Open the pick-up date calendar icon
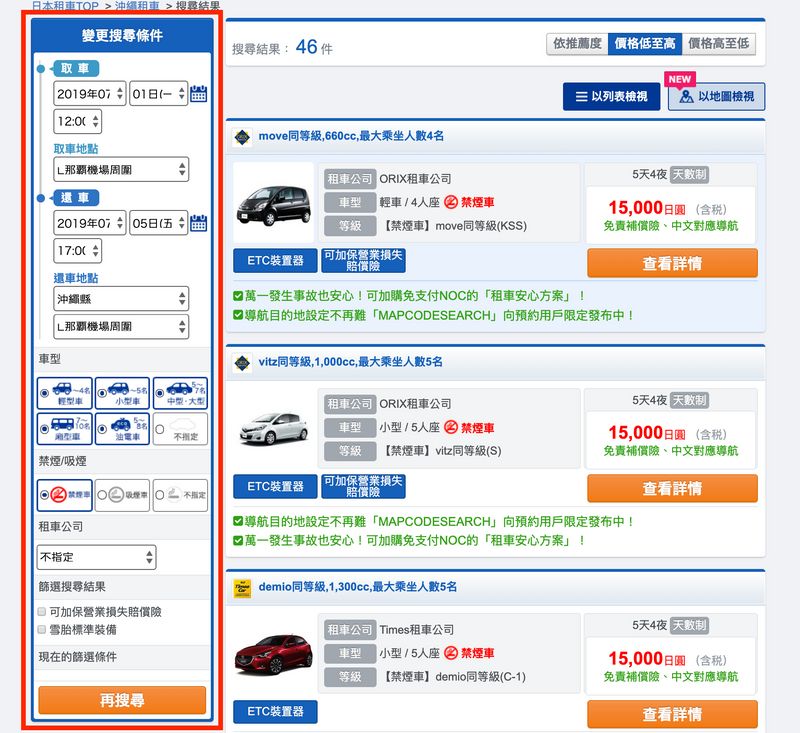 198,94
